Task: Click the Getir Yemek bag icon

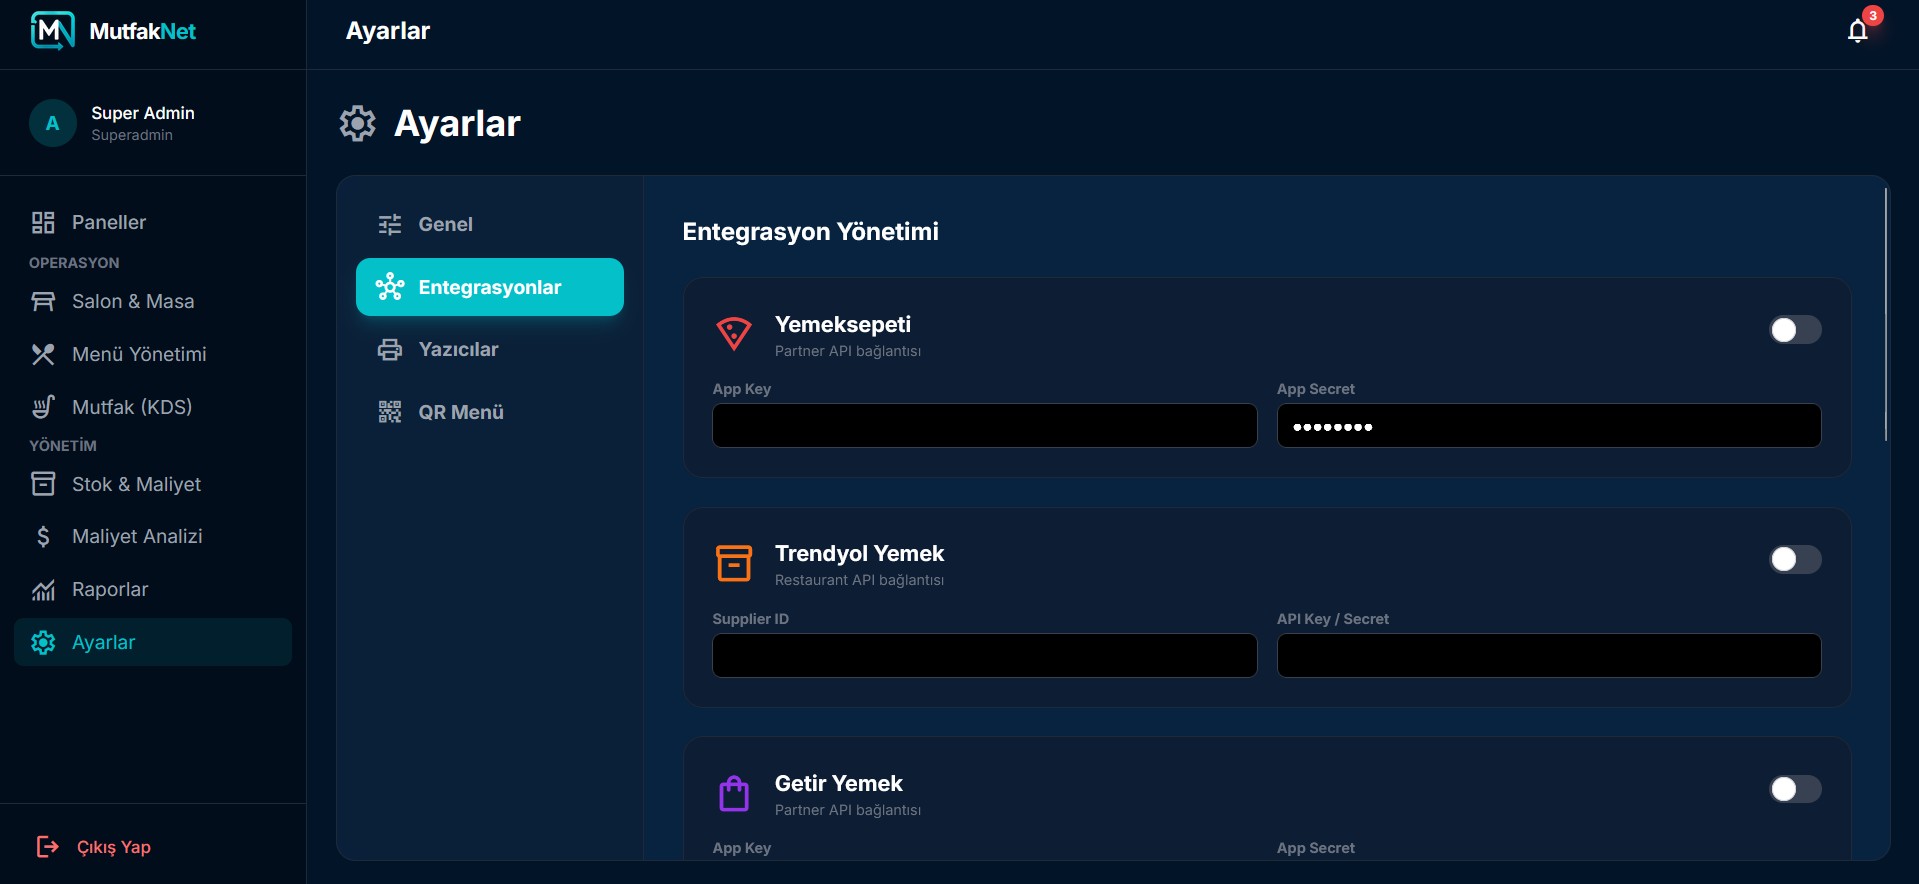Action: click(x=733, y=793)
